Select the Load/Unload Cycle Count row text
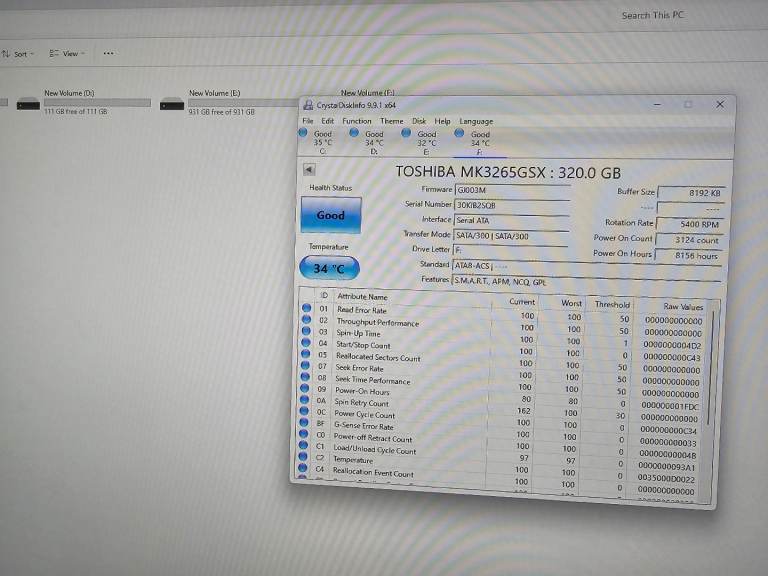Viewport: 768px width, 576px height. pyautogui.click(x=375, y=450)
